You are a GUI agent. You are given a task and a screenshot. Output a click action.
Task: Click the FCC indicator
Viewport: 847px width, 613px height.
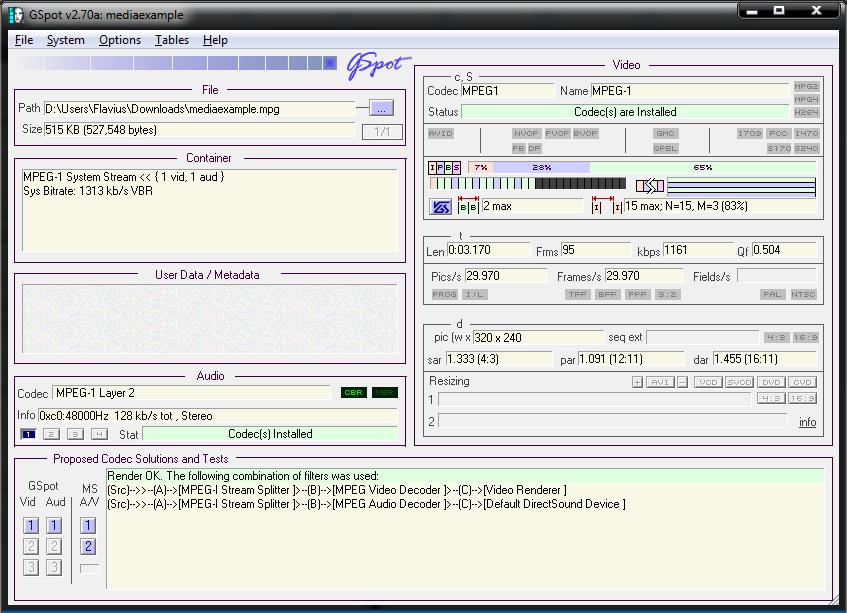(x=778, y=133)
